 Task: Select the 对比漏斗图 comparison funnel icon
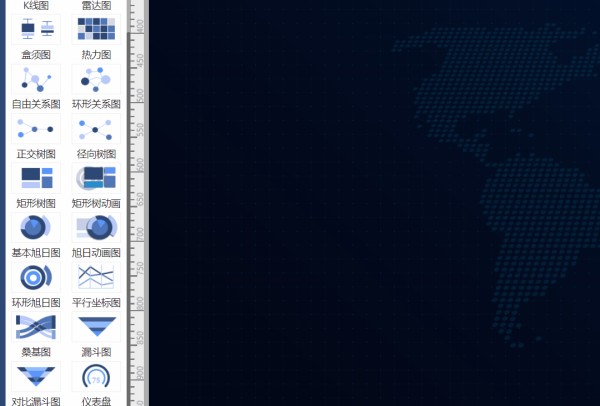36,377
